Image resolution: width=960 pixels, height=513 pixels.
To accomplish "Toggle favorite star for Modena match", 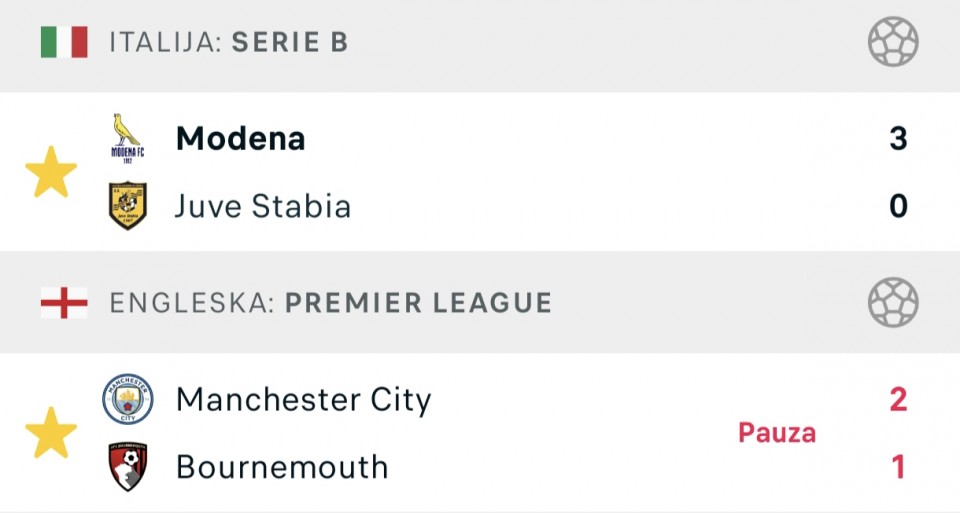I will pyautogui.click(x=51, y=172).
